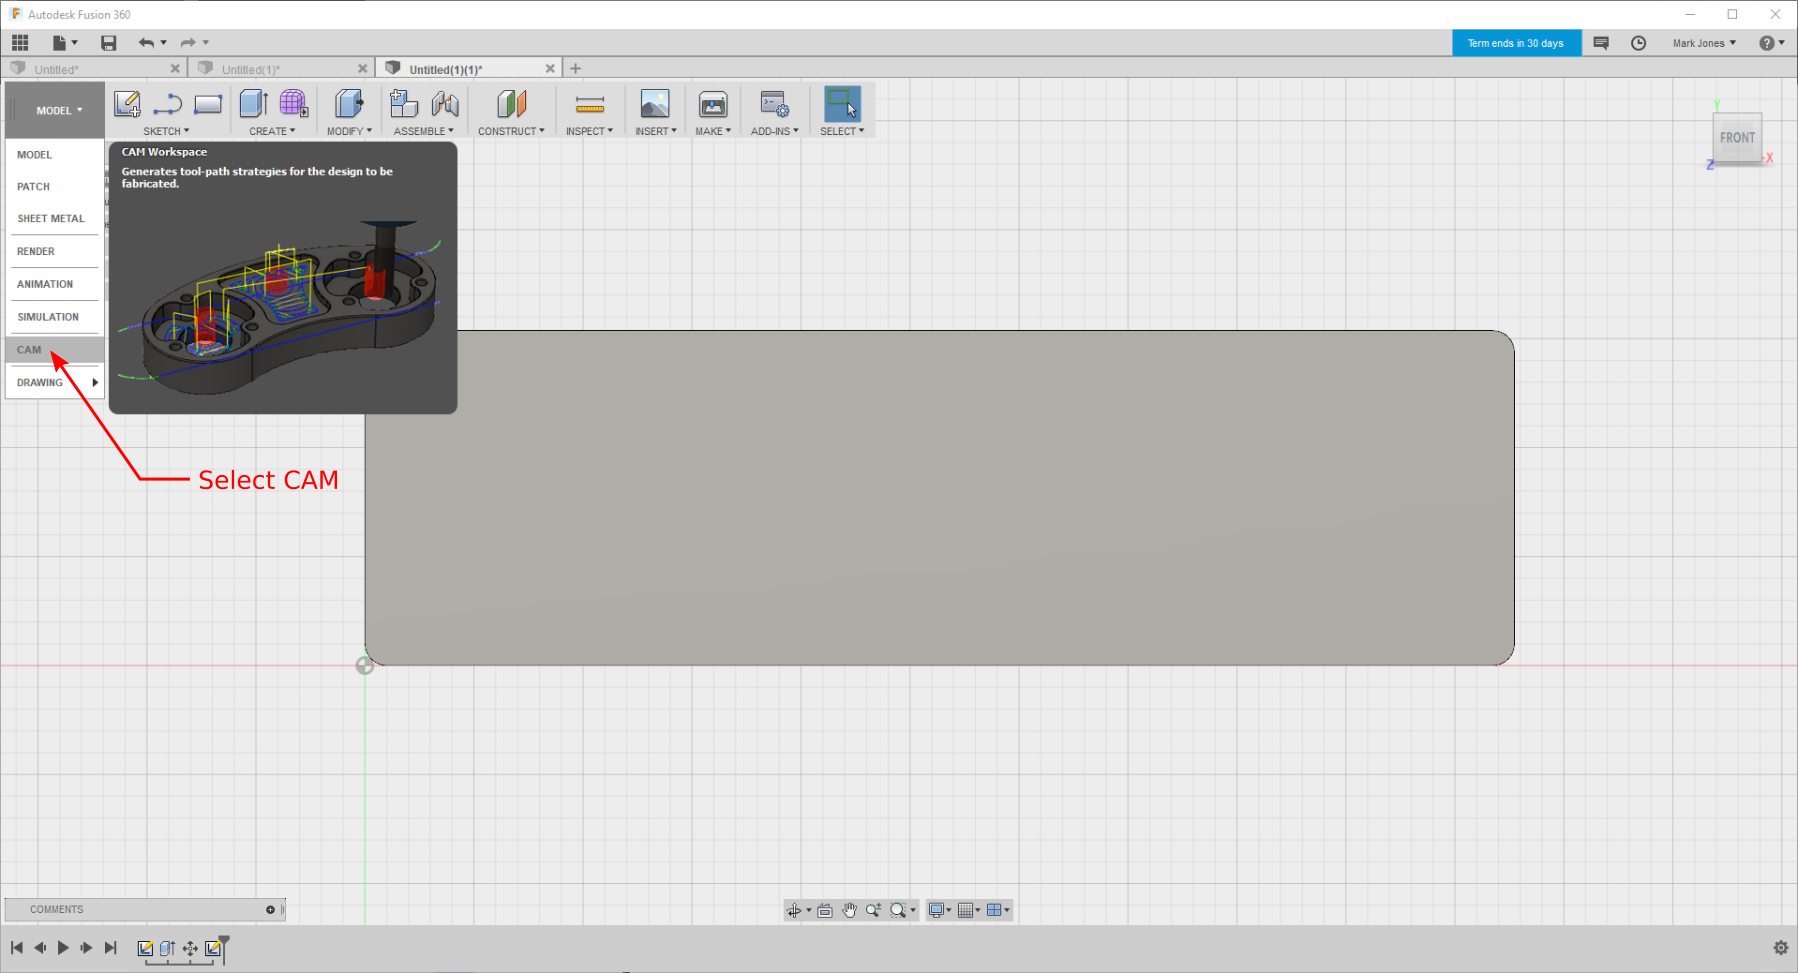Undo the last action

[x=146, y=42]
